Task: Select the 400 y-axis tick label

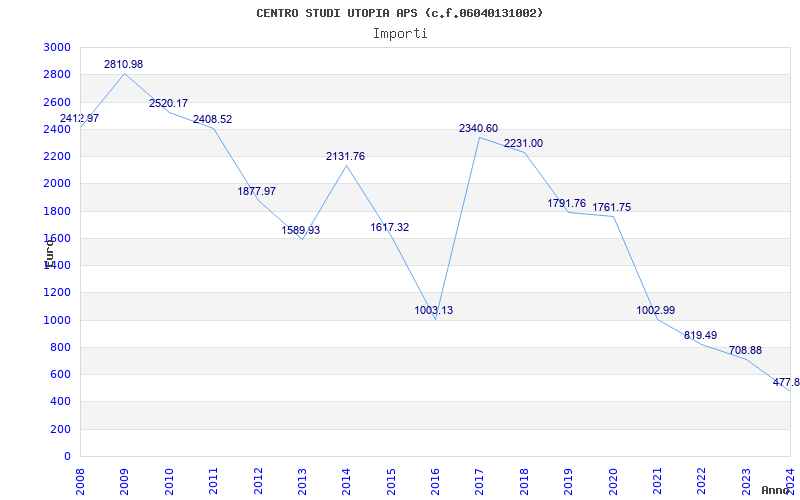Action: [x=60, y=402]
